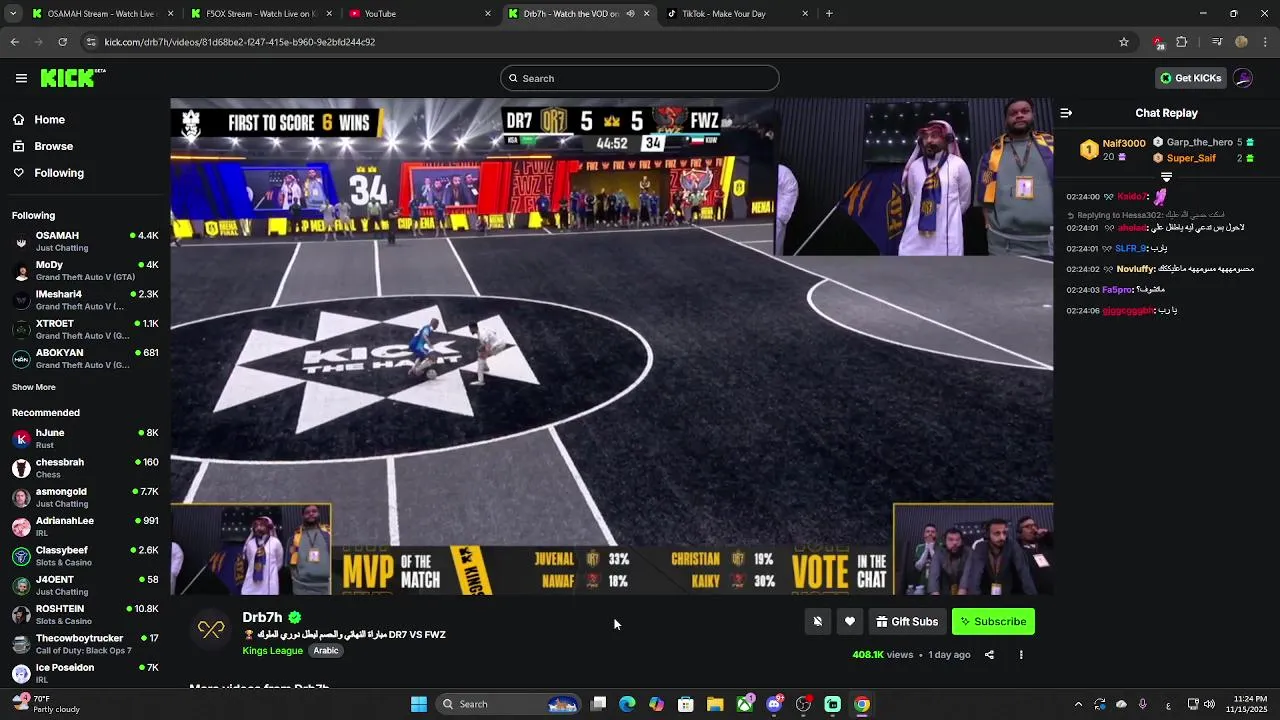Click the Drb7h channel logo avatar
This screenshot has height=720, width=1280.
tap(211, 629)
